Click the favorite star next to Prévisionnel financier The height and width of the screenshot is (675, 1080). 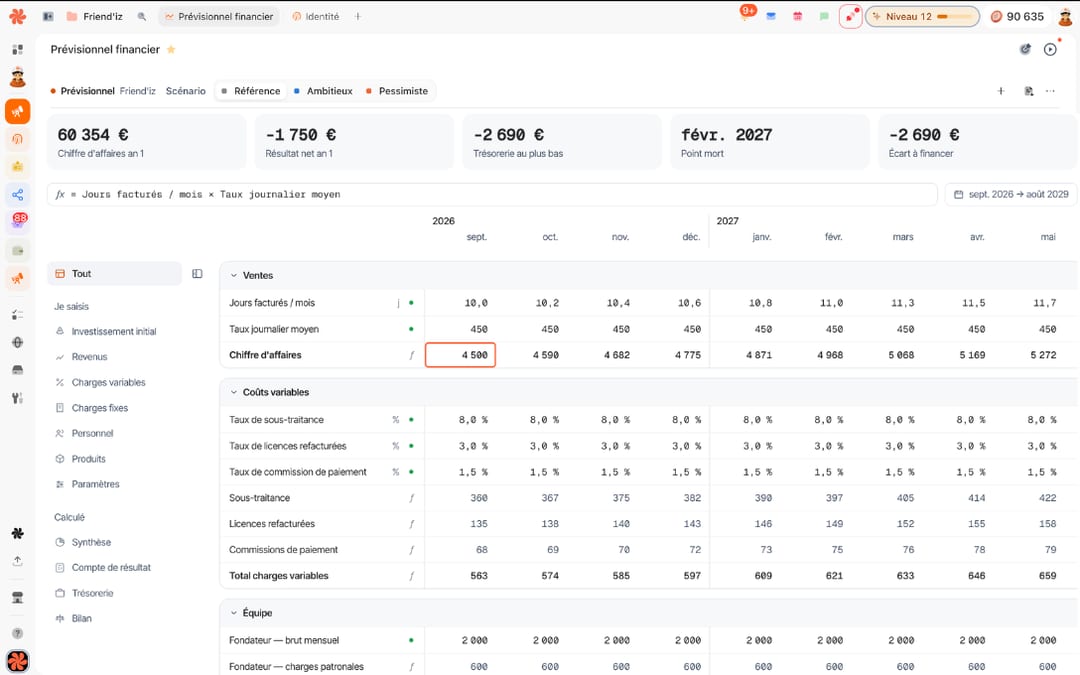coord(171,50)
